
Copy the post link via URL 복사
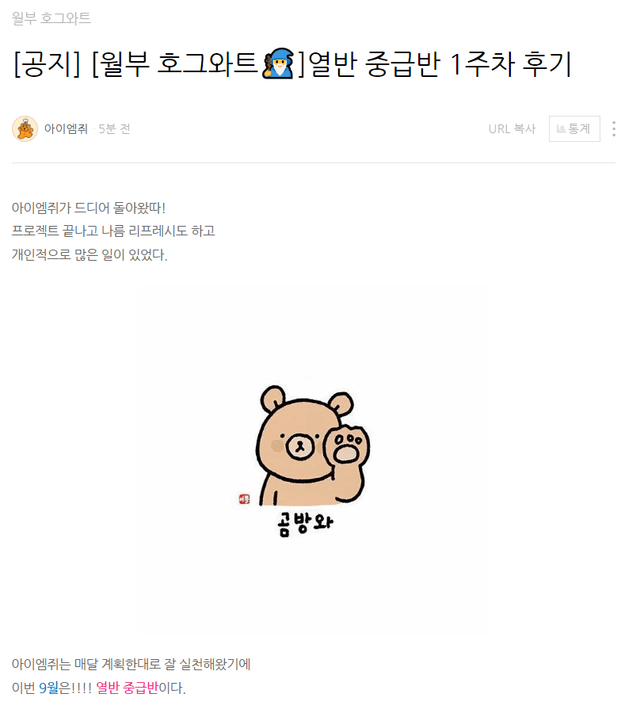[512, 129]
